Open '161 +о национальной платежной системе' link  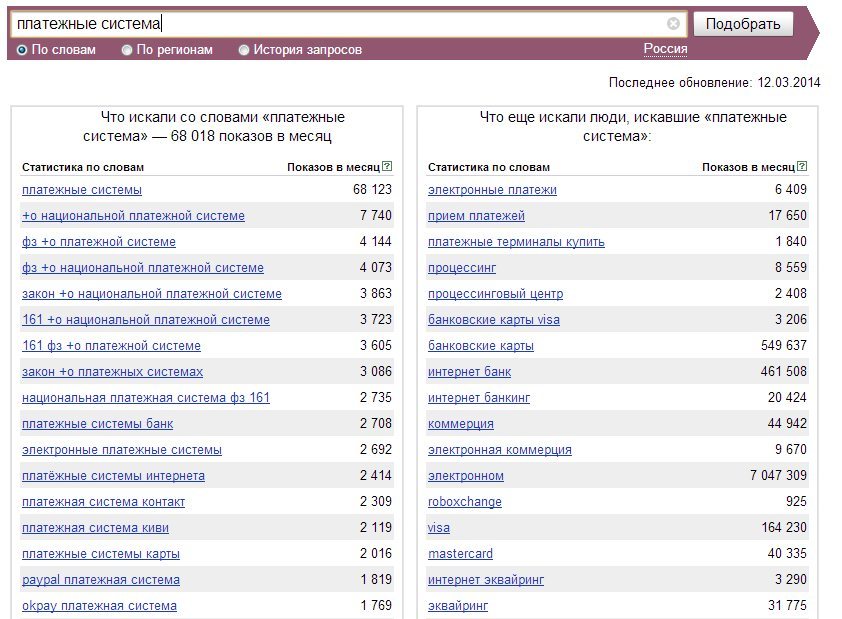point(146,320)
